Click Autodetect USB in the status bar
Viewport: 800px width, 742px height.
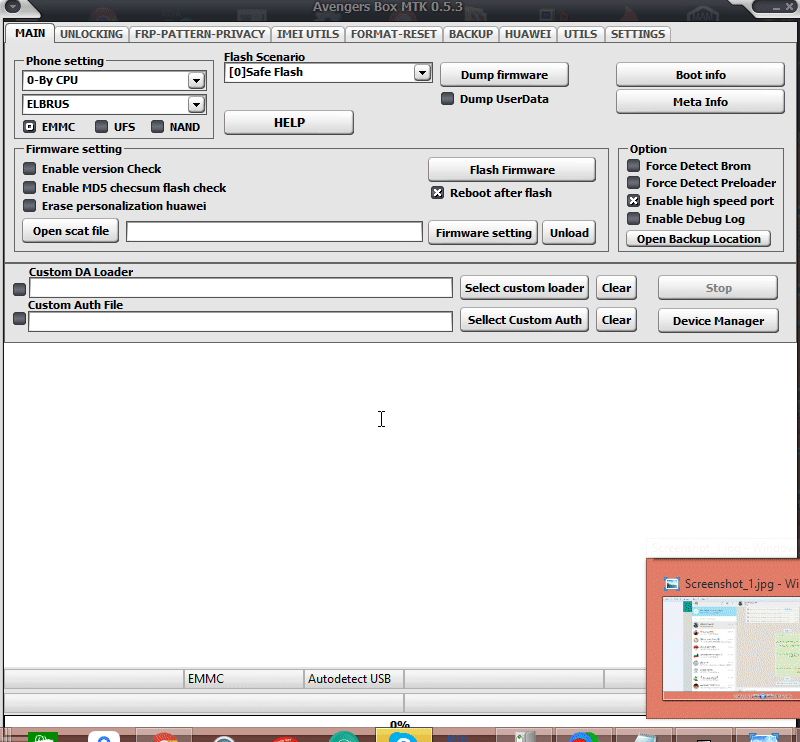tap(353, 679)
